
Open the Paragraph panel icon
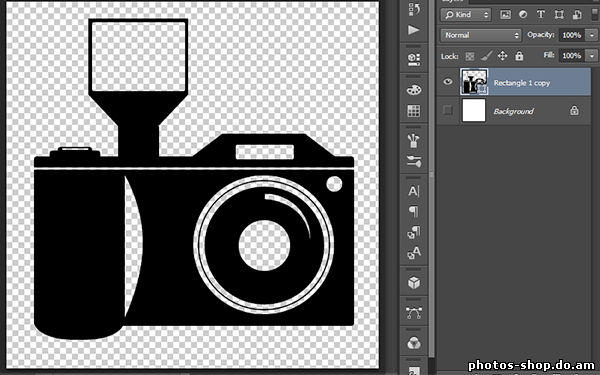click(414, 211)
